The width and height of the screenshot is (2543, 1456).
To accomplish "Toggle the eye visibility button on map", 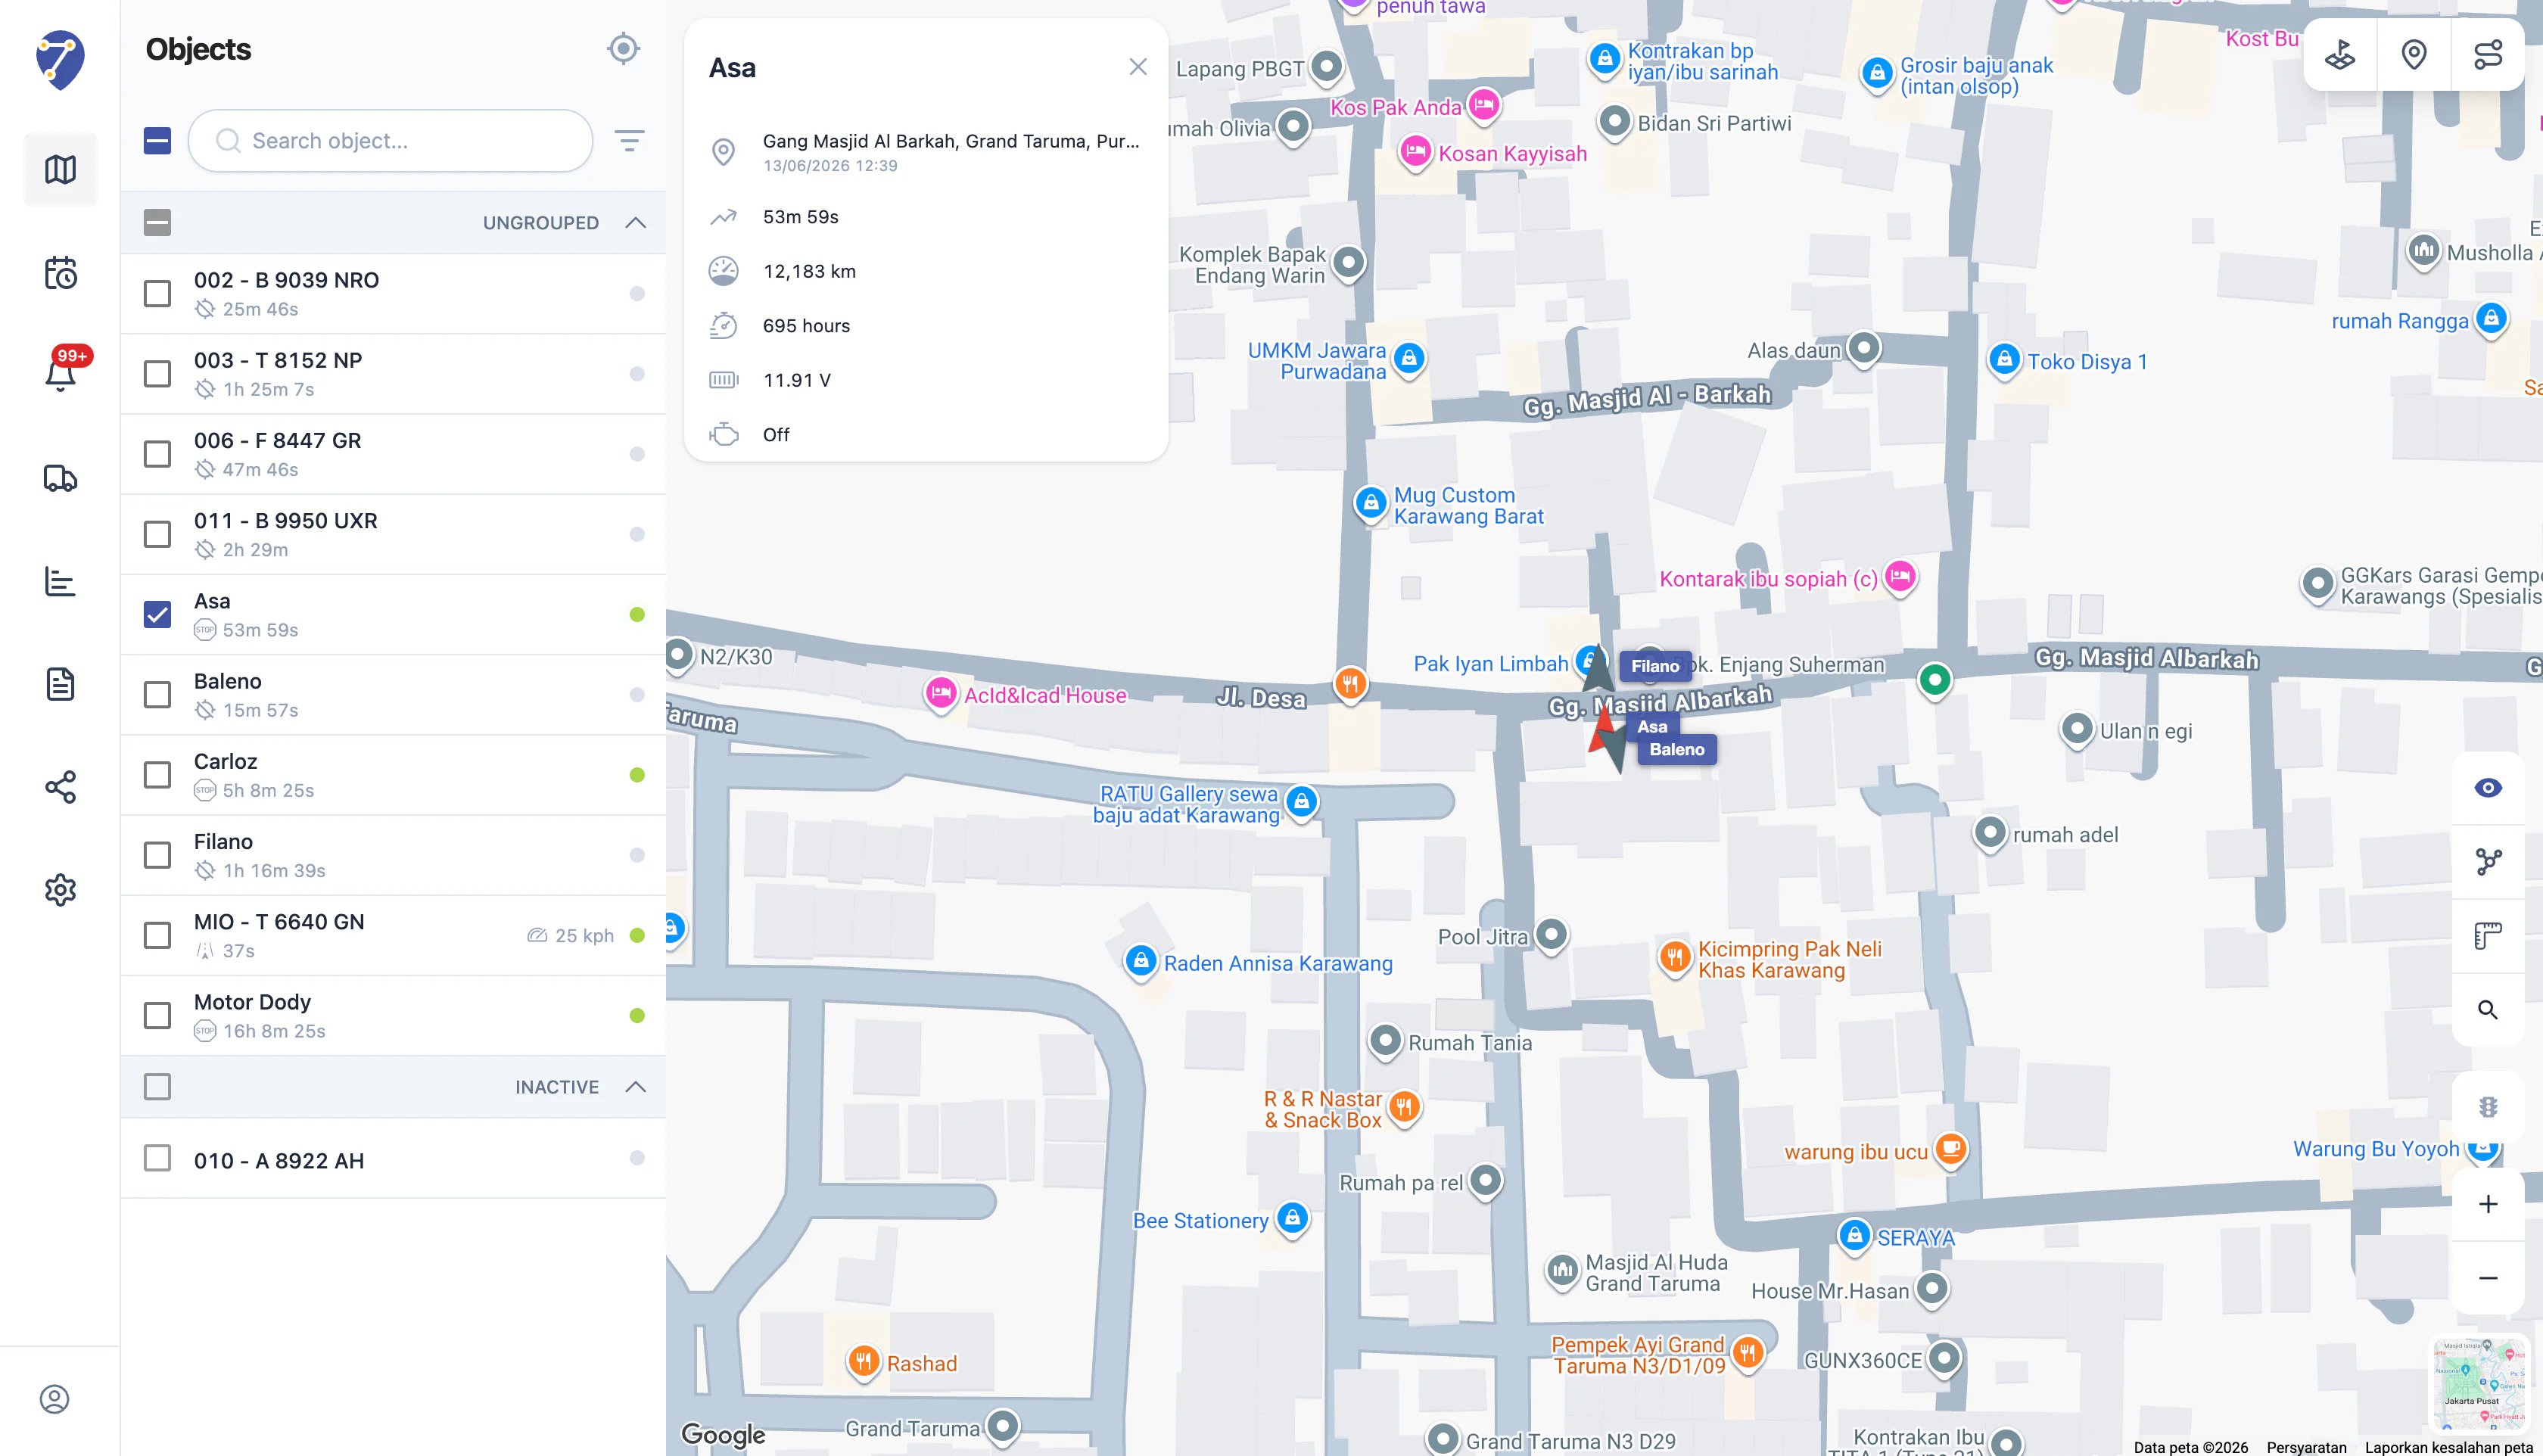I will pos(2488,788).
